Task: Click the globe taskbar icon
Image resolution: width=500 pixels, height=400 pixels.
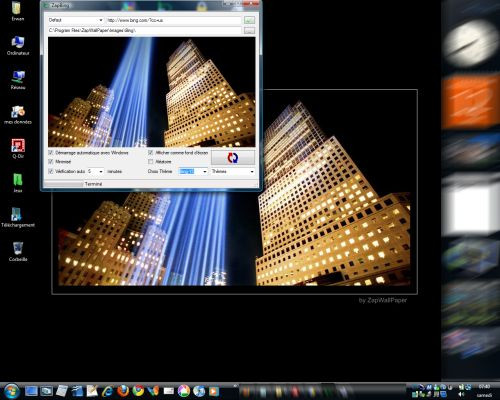Action: pos(199,391)
